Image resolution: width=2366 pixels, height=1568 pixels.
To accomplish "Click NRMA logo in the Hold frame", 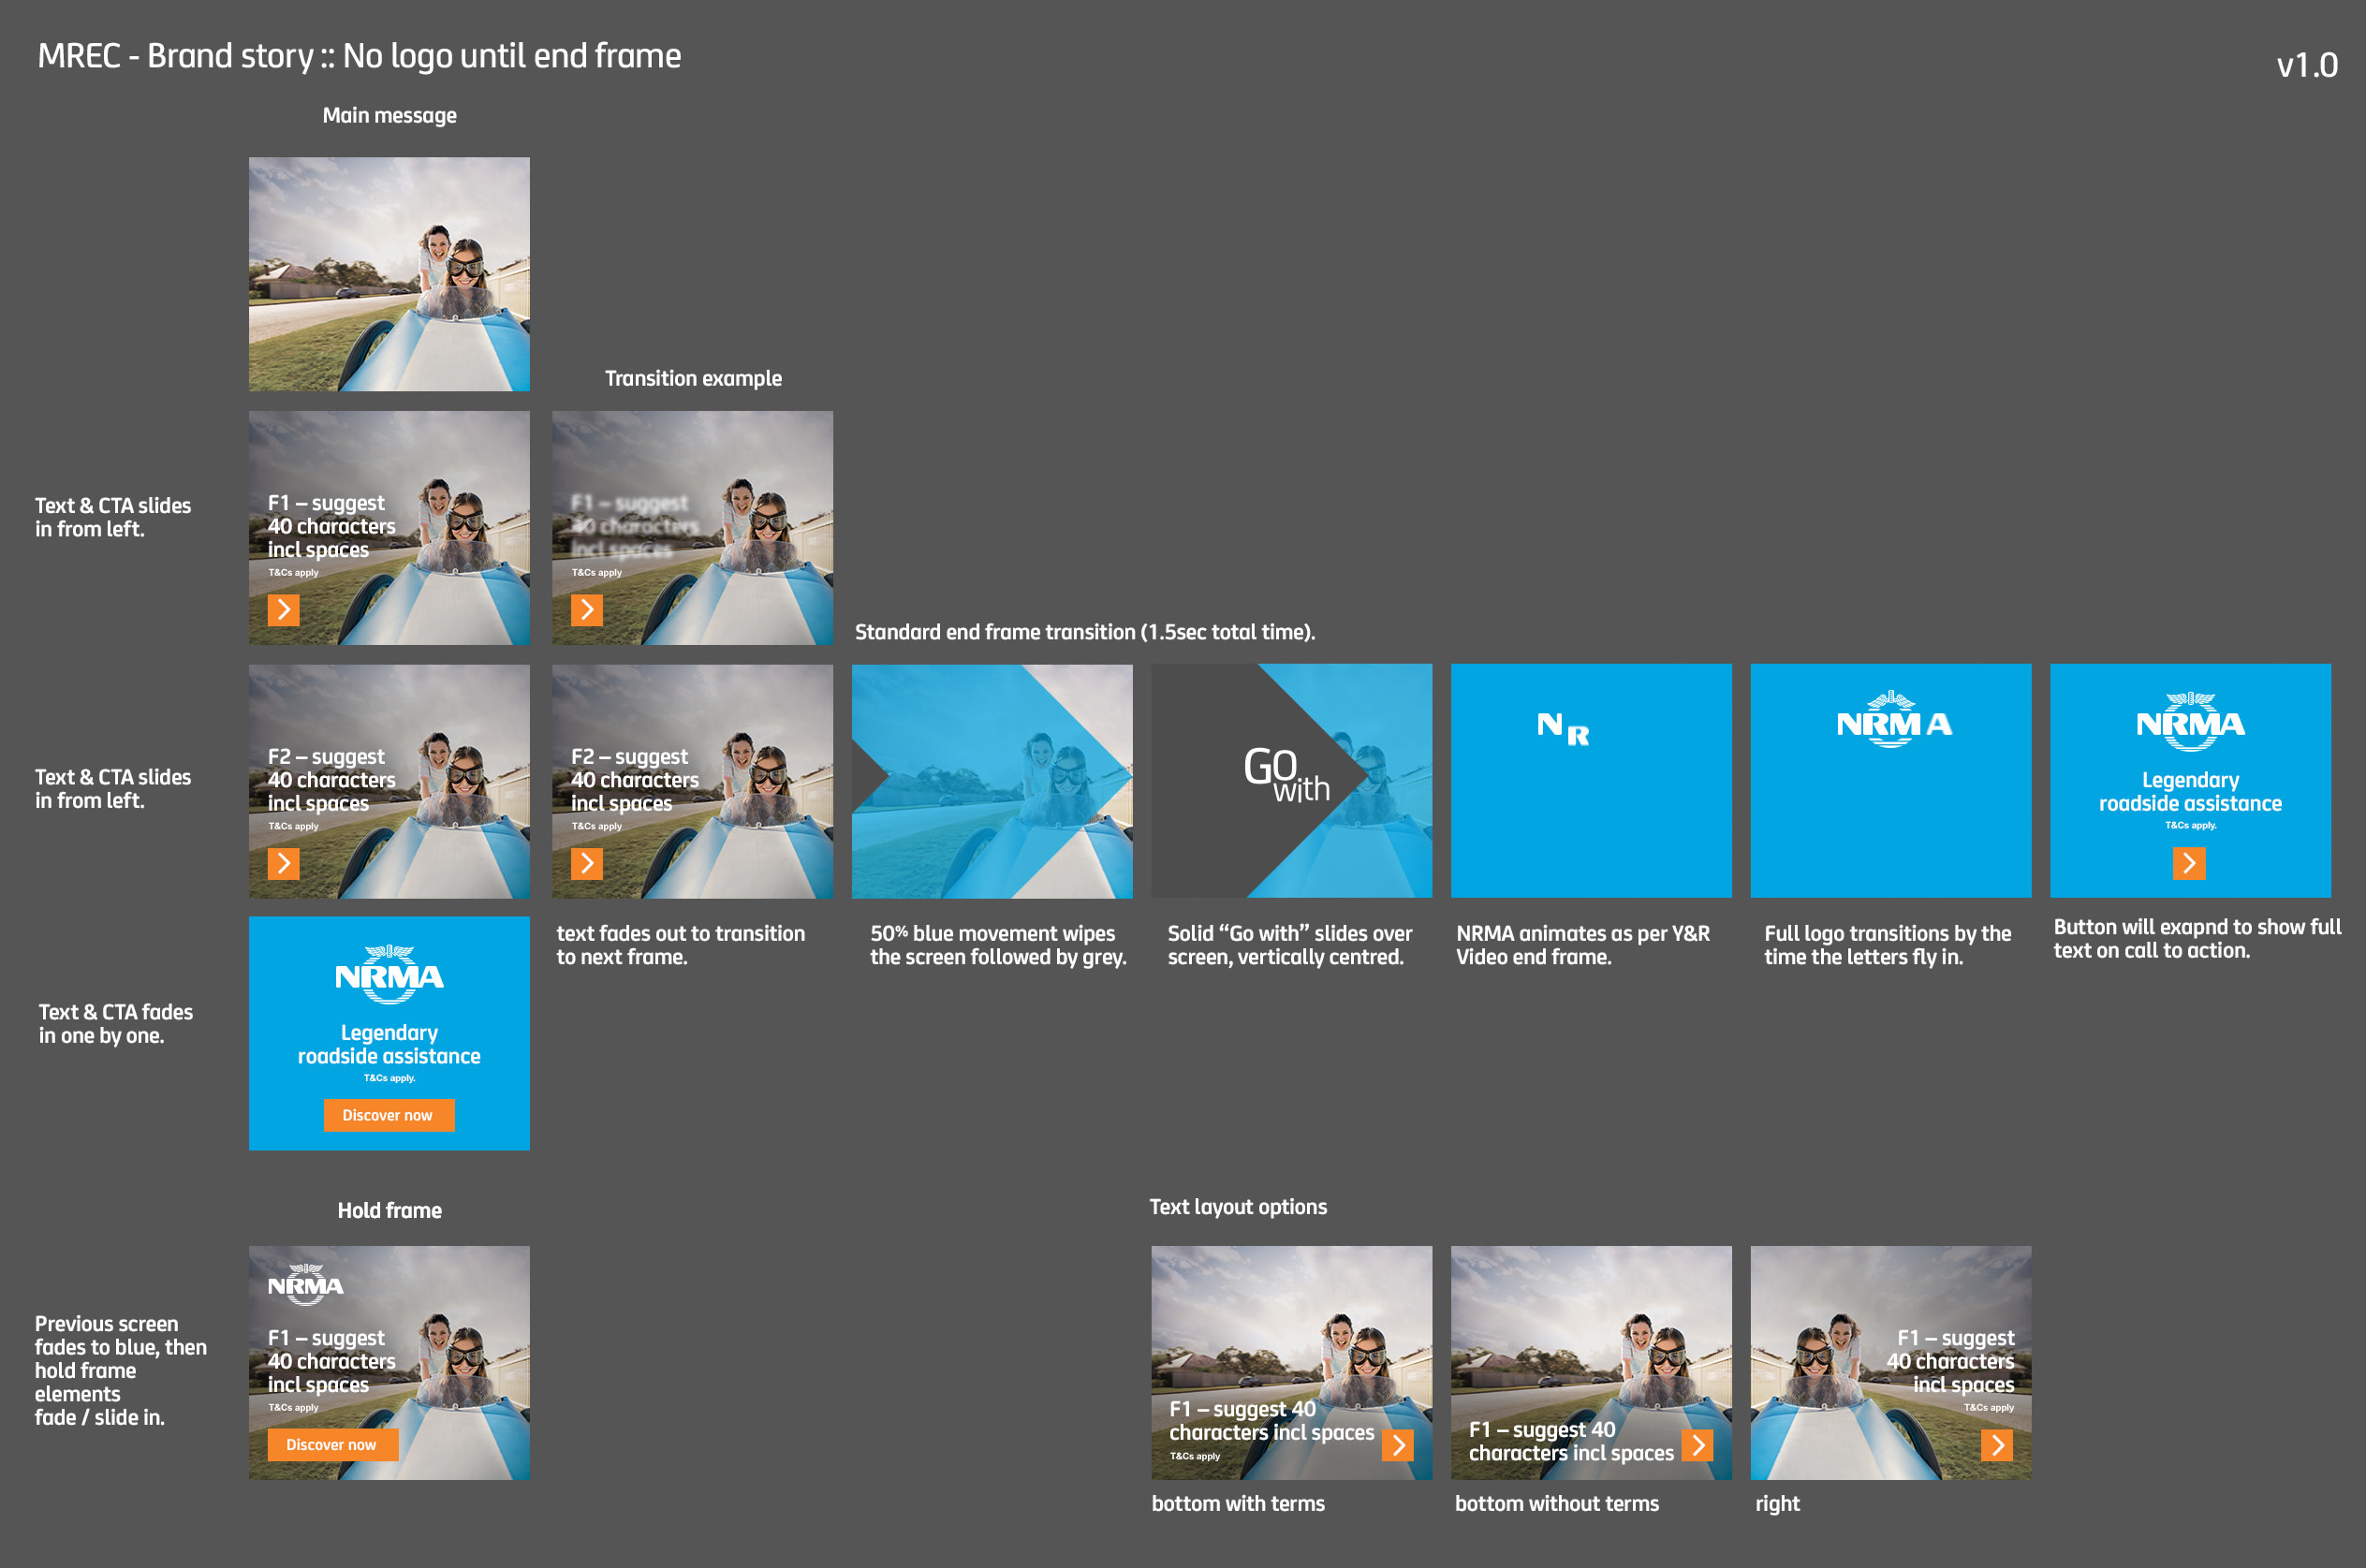I will tap(305, 1284).
